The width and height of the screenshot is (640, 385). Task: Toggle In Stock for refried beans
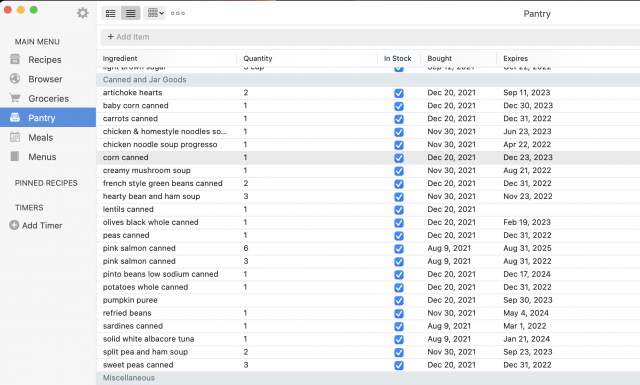399,314
